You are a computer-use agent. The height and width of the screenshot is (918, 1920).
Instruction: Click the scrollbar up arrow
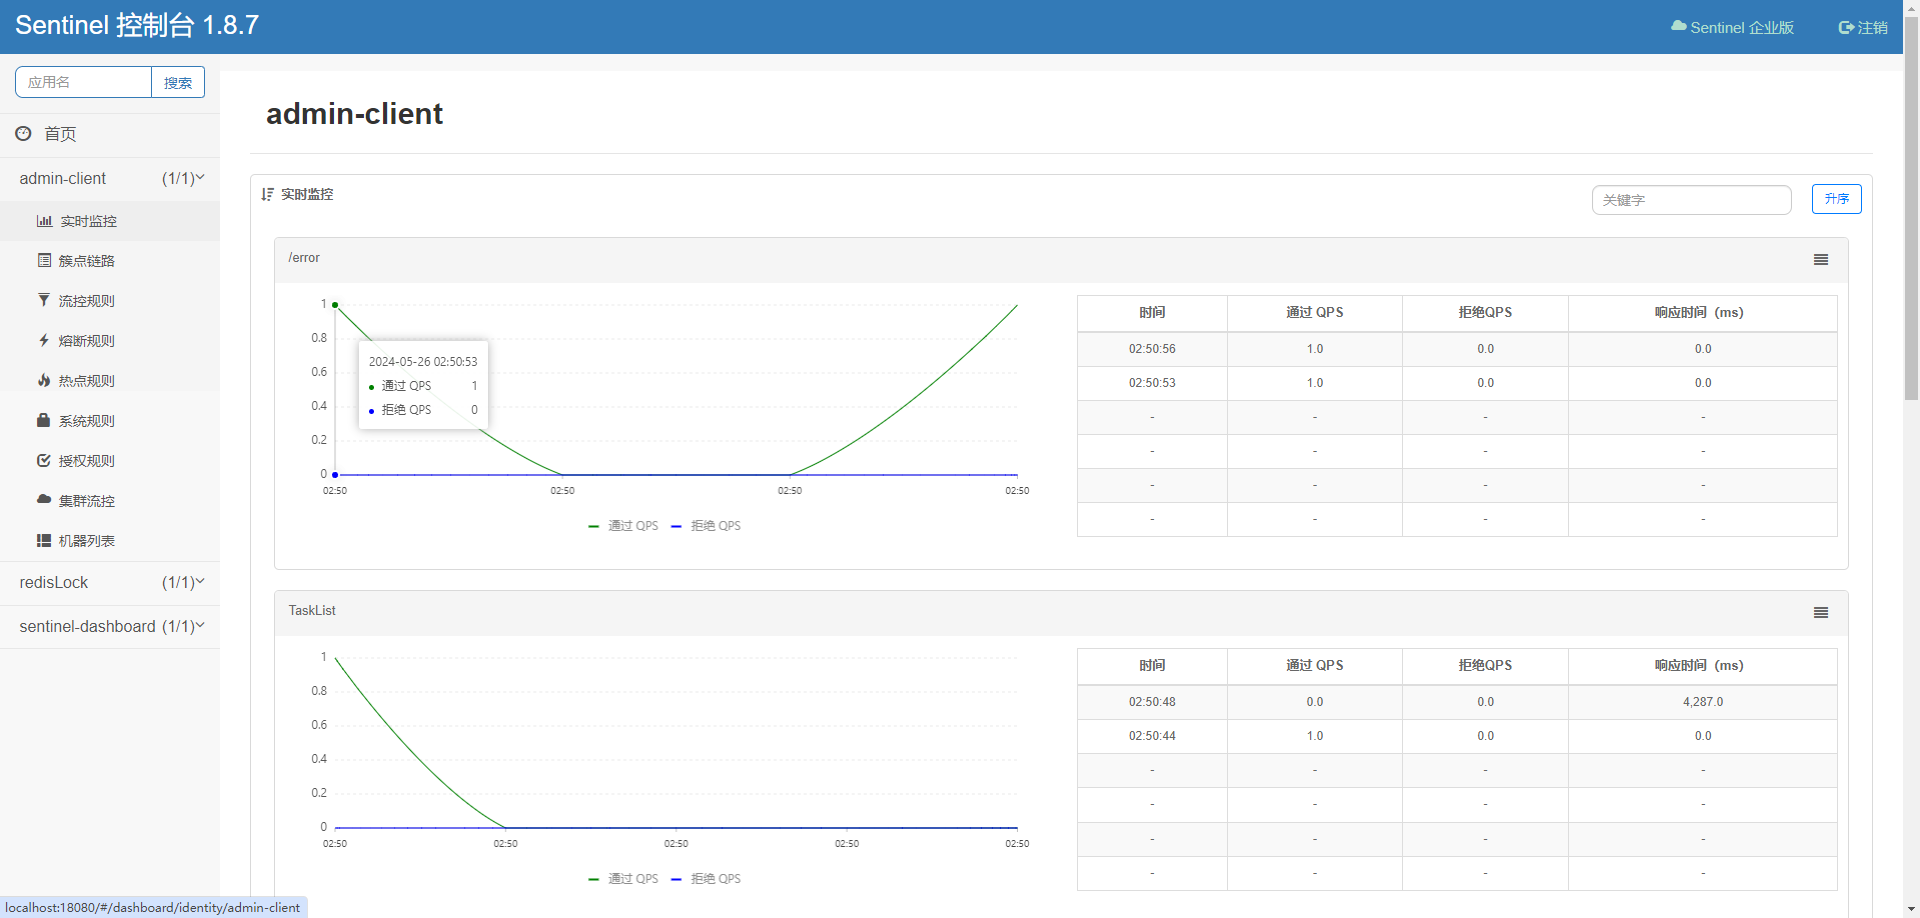(x=1911, y=8)
